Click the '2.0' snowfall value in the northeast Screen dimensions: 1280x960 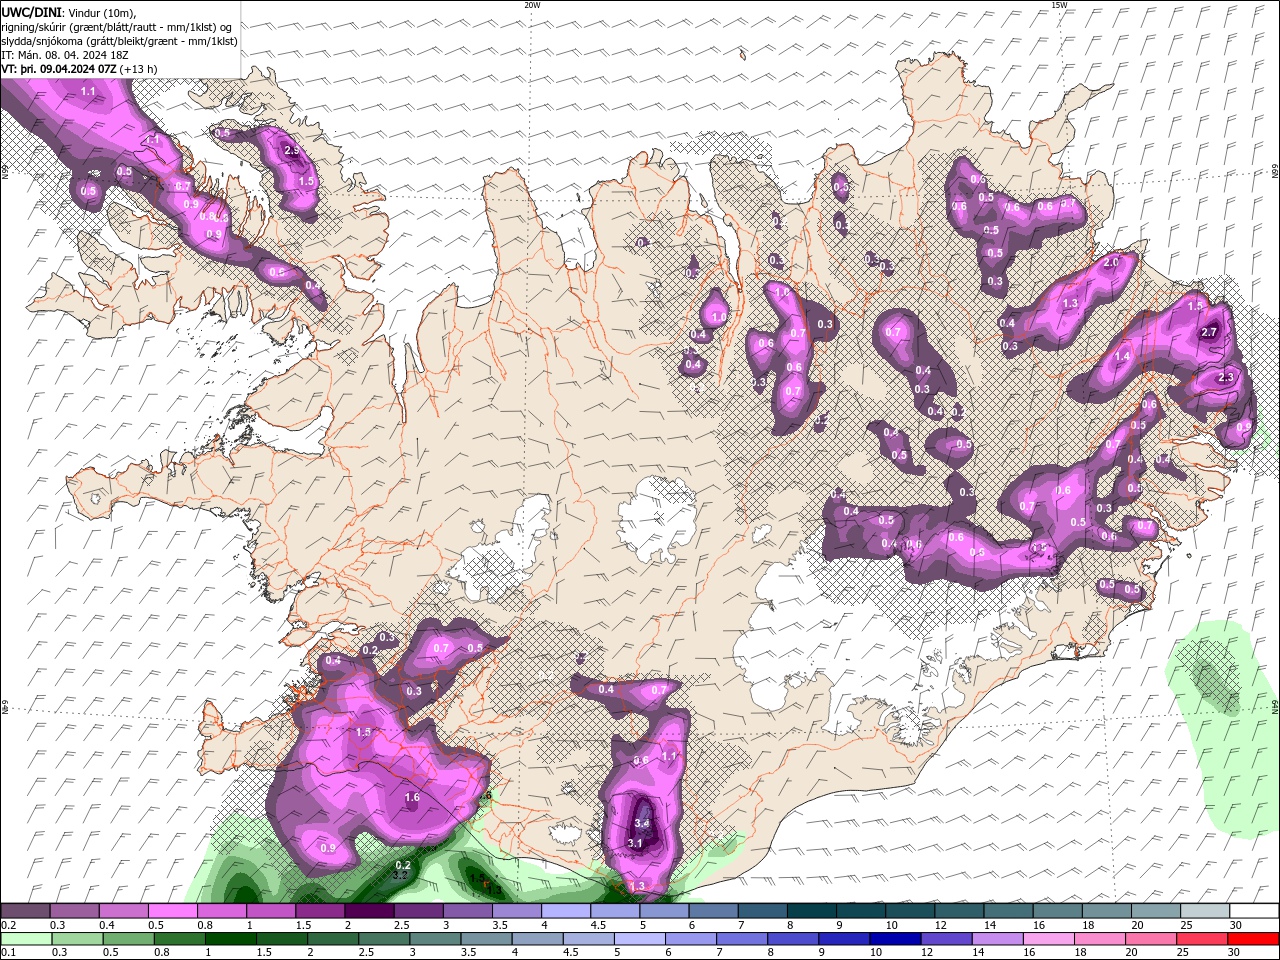pyautogui.click(x=1111, y=263)
